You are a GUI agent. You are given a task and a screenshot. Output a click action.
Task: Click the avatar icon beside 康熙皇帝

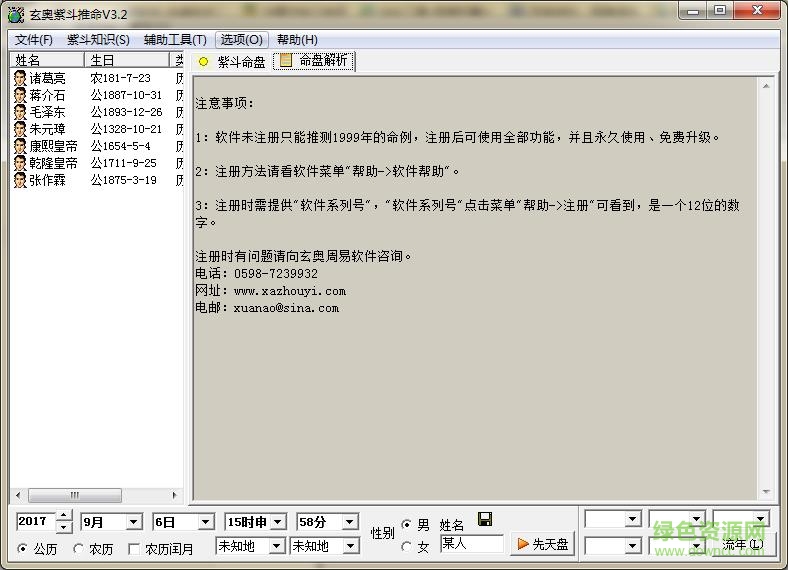(x=20, y=146)
